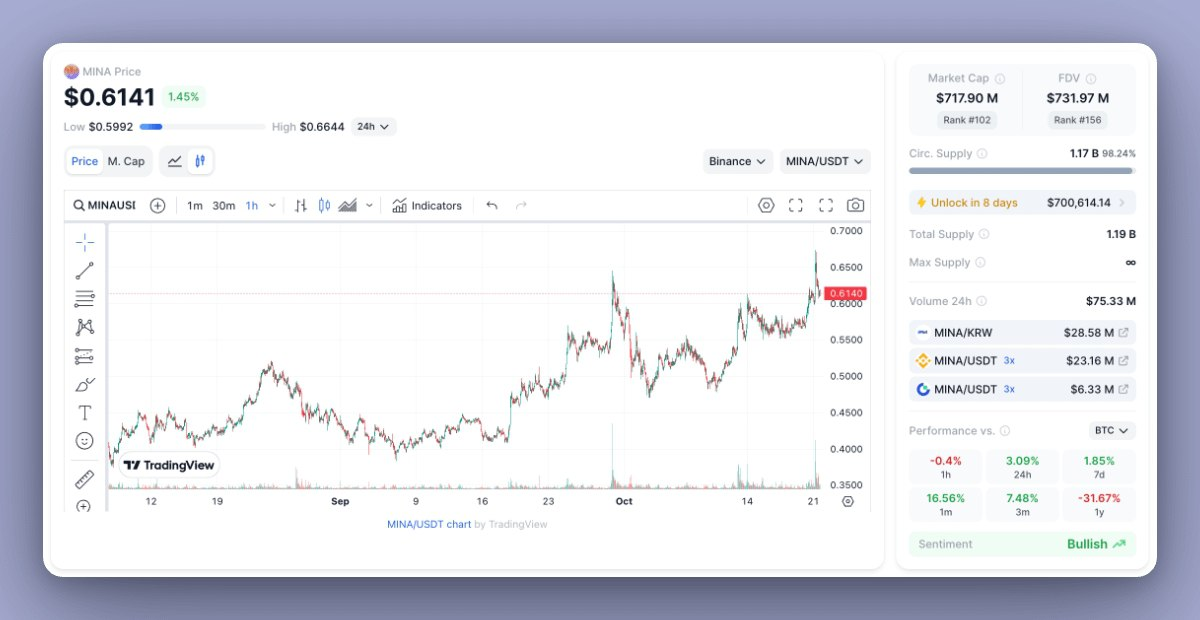Image resolution: width=1200 pixels, height=620 pixels.
Task: Select the brush drawing tool
Action: pos(85,384)
